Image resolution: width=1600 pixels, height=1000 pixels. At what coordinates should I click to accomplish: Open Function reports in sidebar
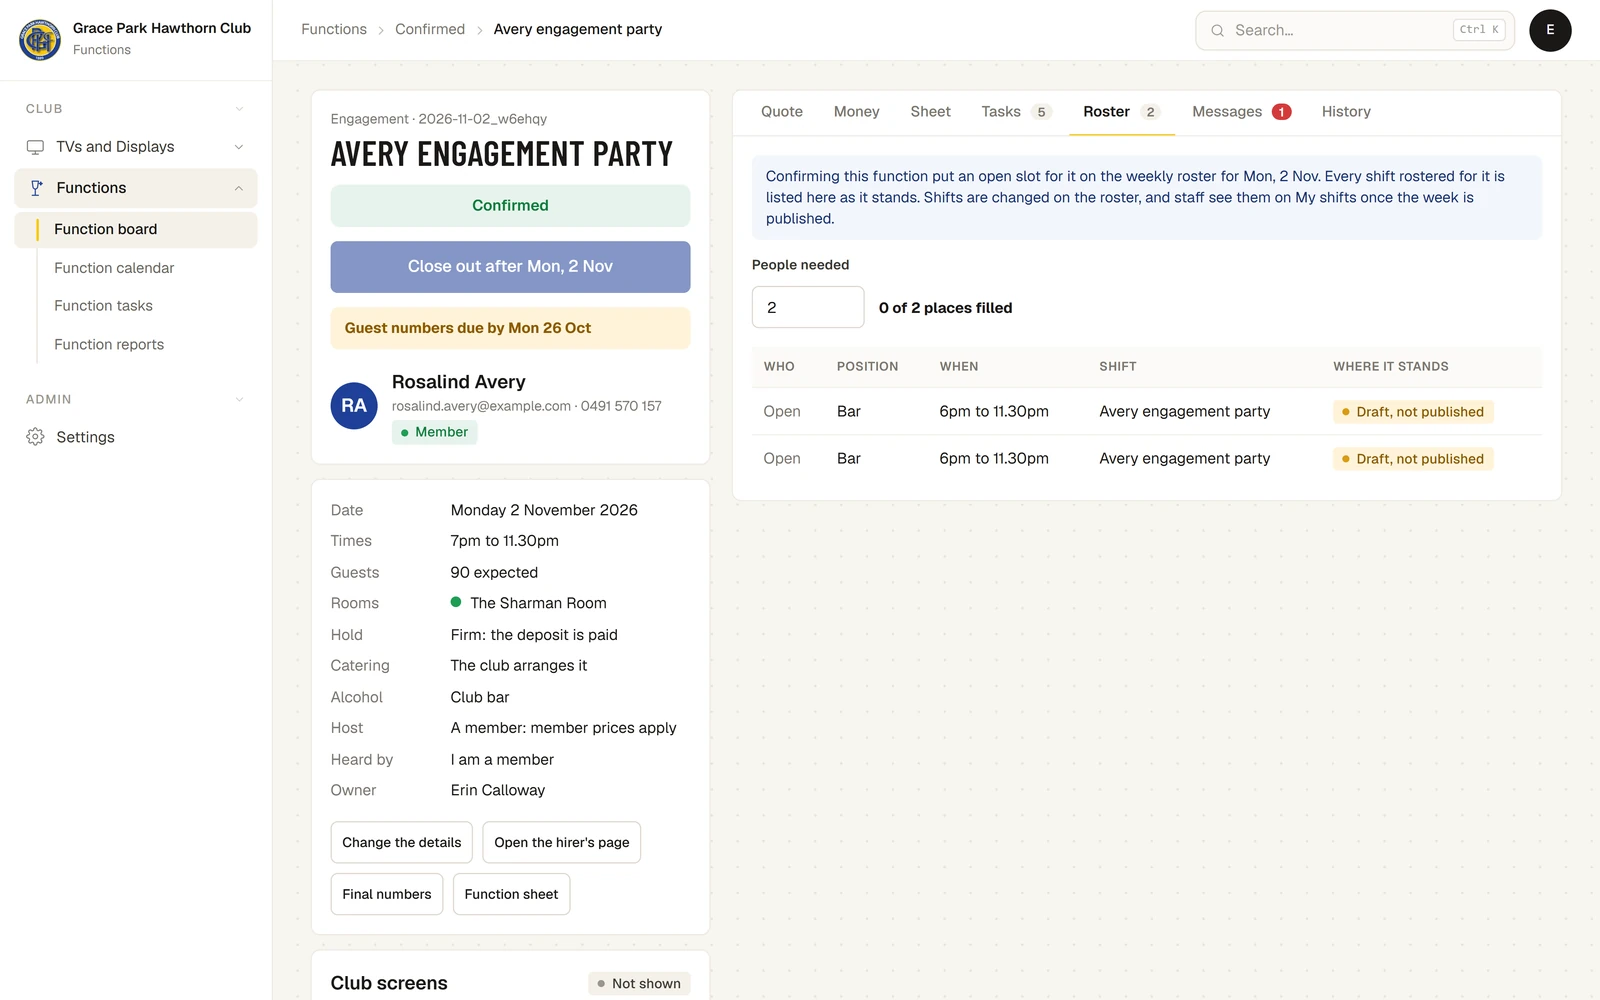click(x=109, y=345)
